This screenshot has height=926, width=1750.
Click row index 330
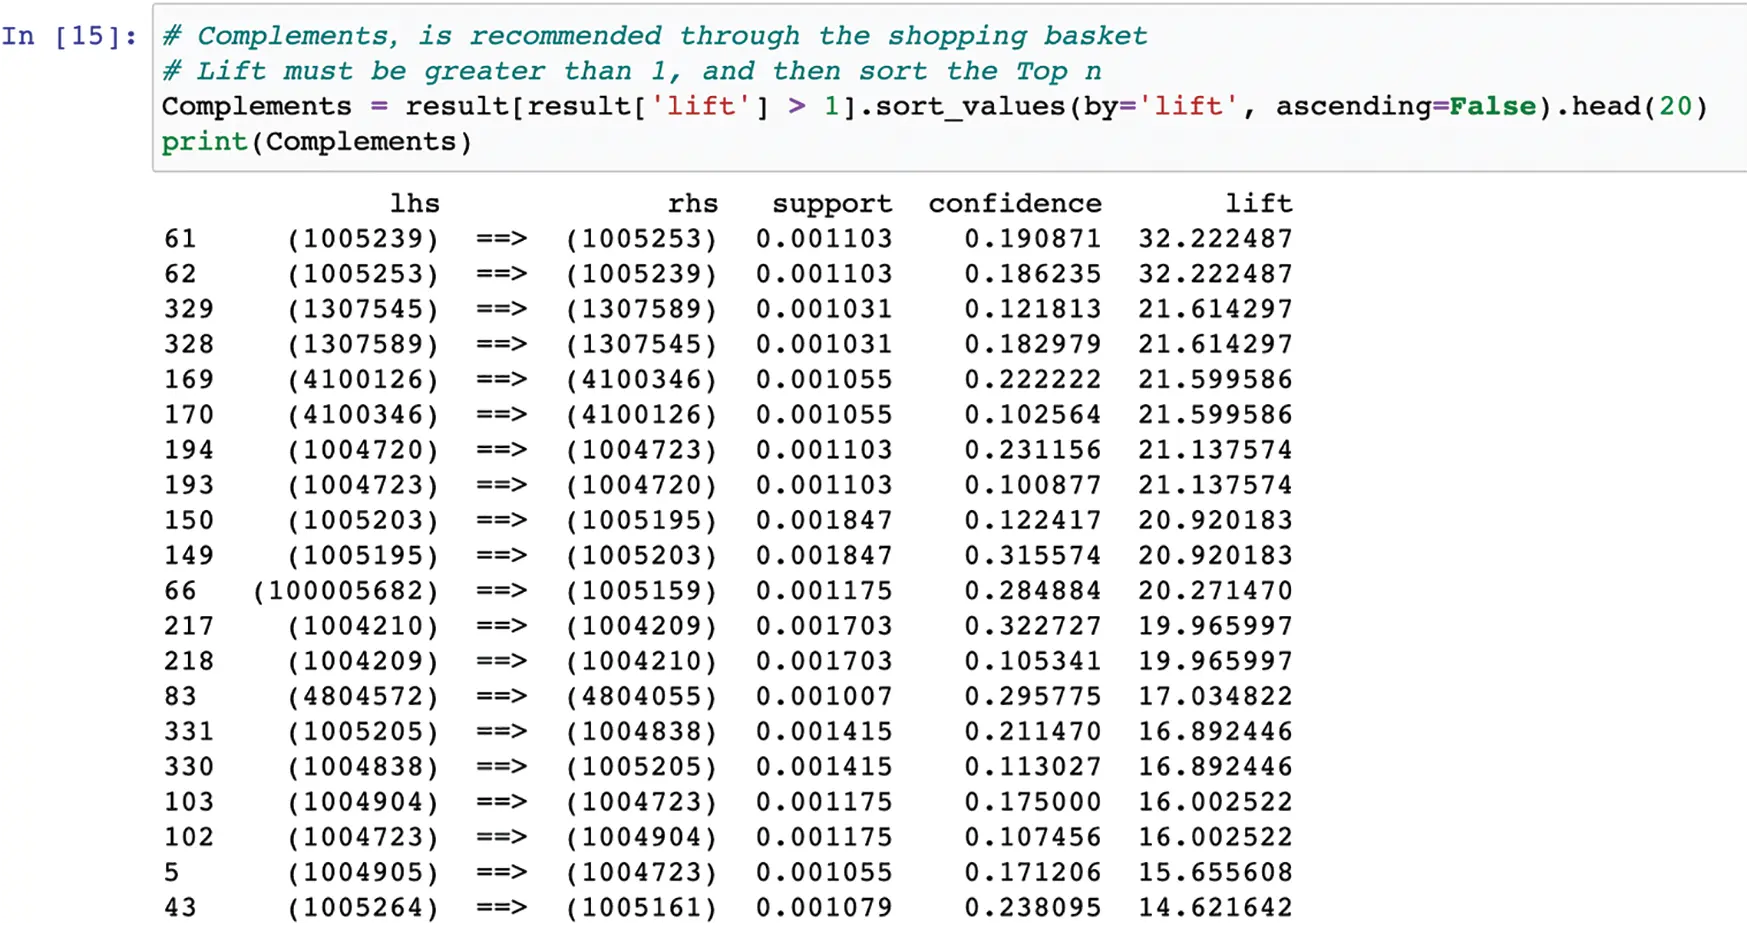(x=189, y=767)
